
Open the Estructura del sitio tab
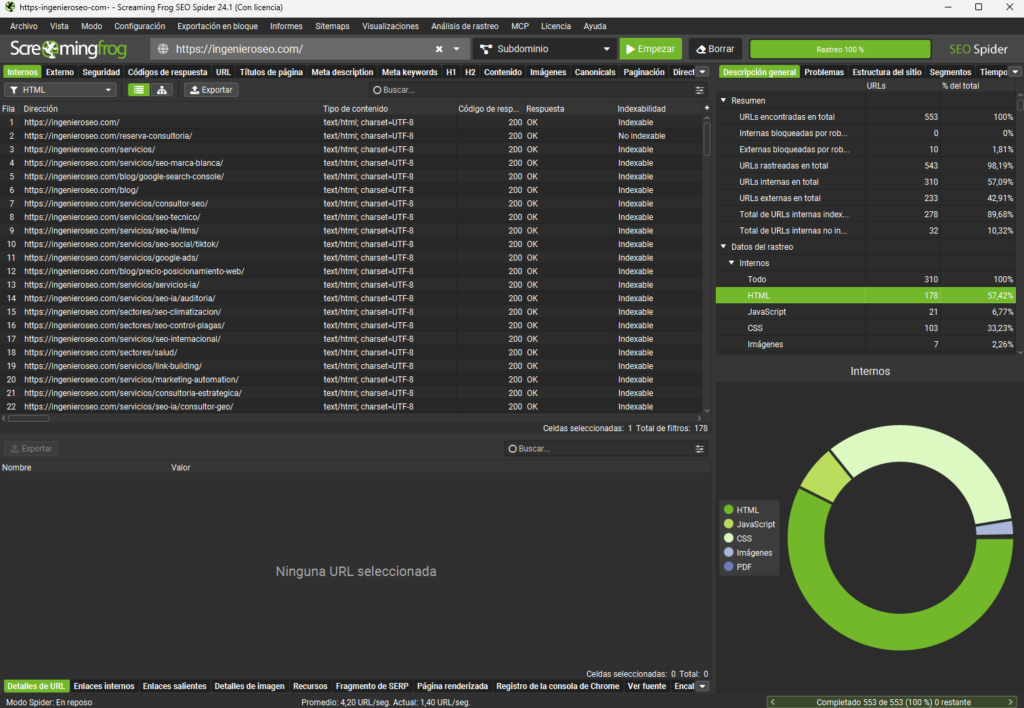(887, 72)
